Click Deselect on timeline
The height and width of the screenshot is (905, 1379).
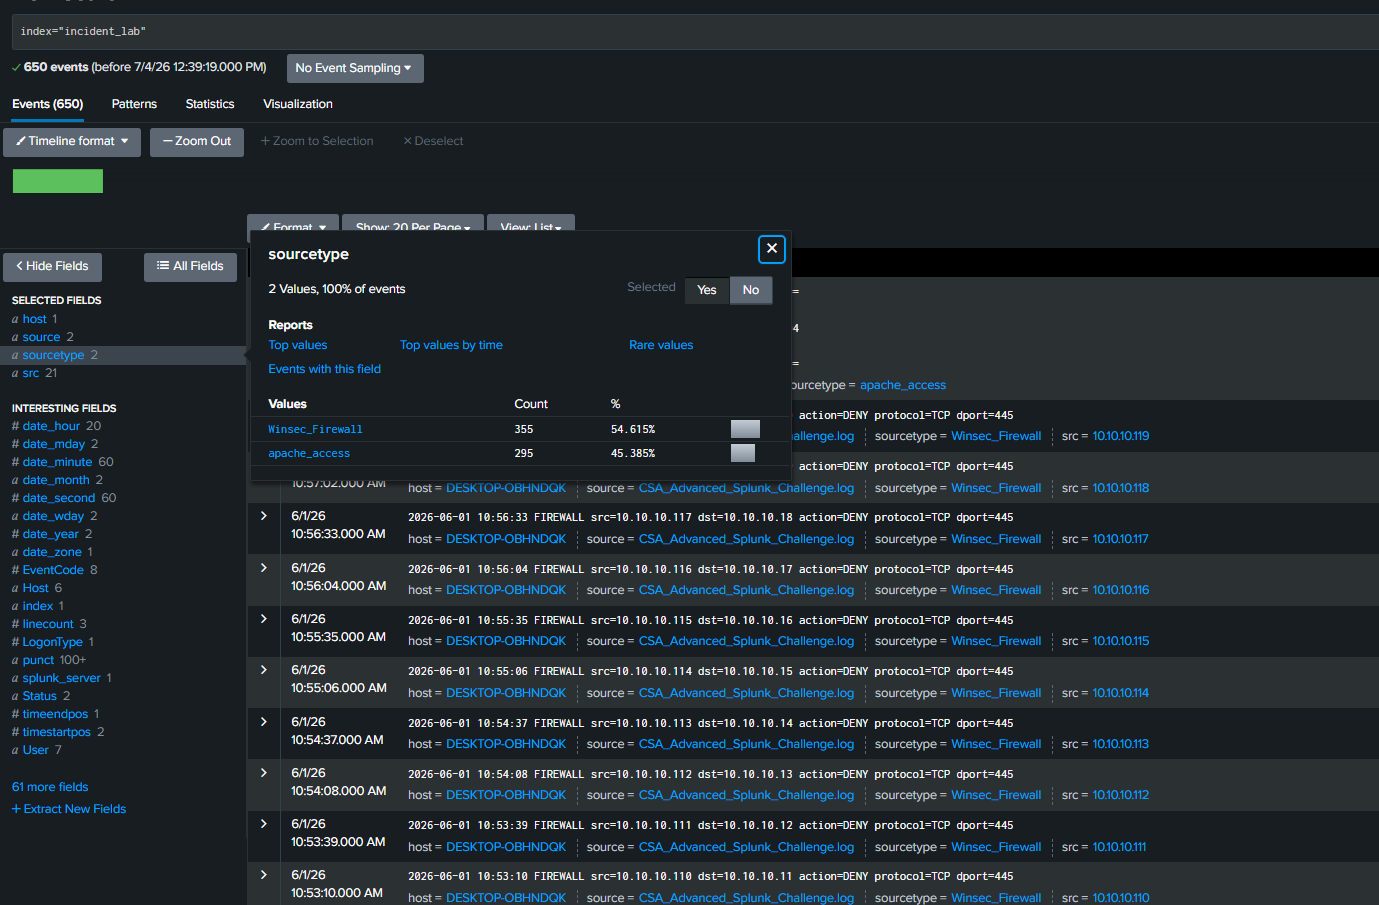433,141
